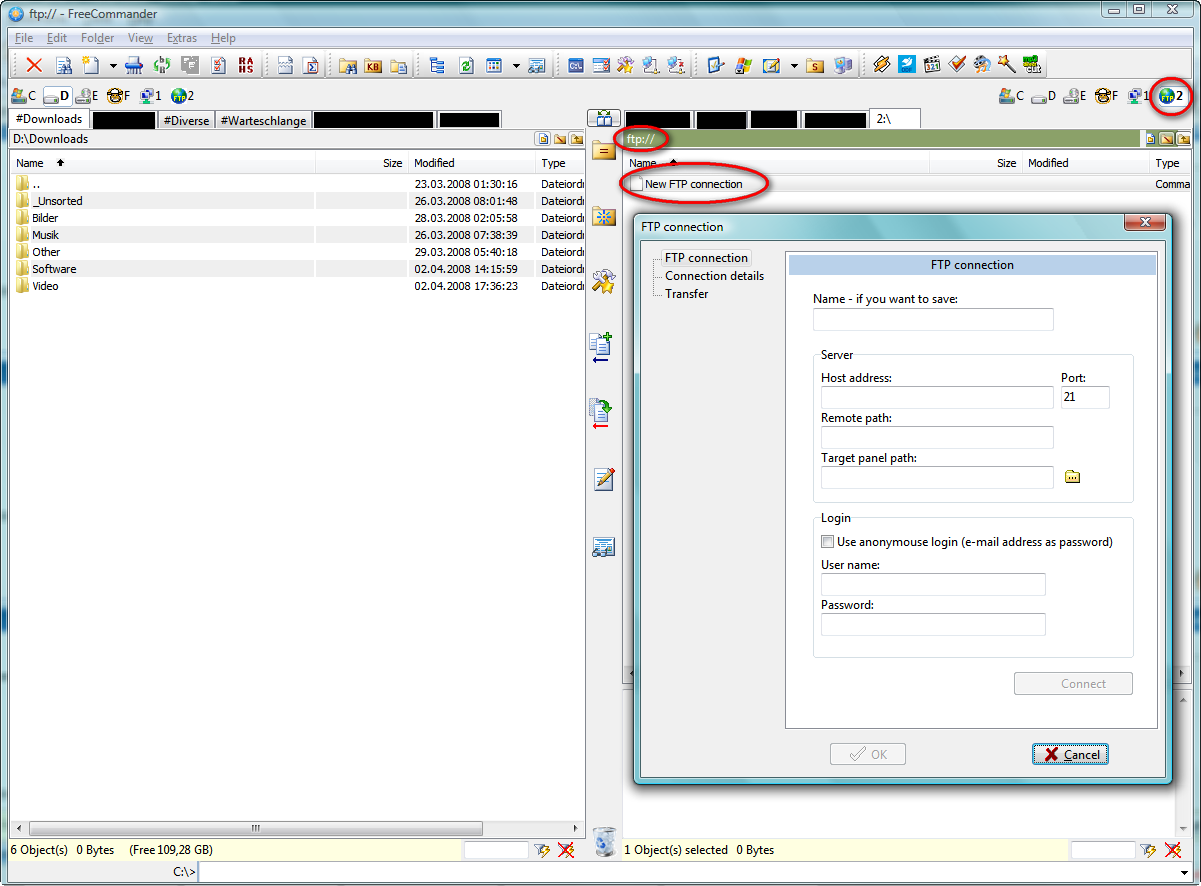This screenshot has width=1201, height=886.
Task: Select FTP drive 2 in left drive bar
Action: click(x=182, y=96)
